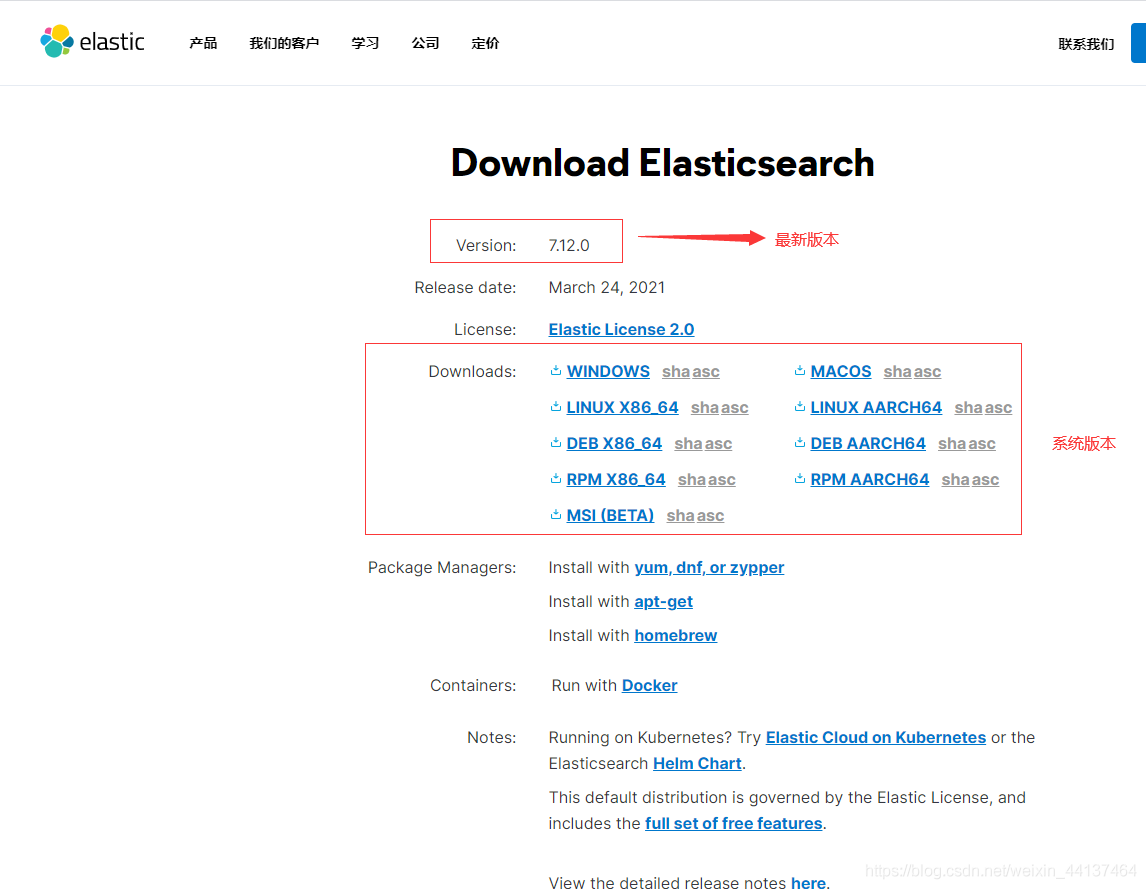This screenshot has width=1146, height=889.
Task: Open the 产品 menu
Action: click(203, 43)
